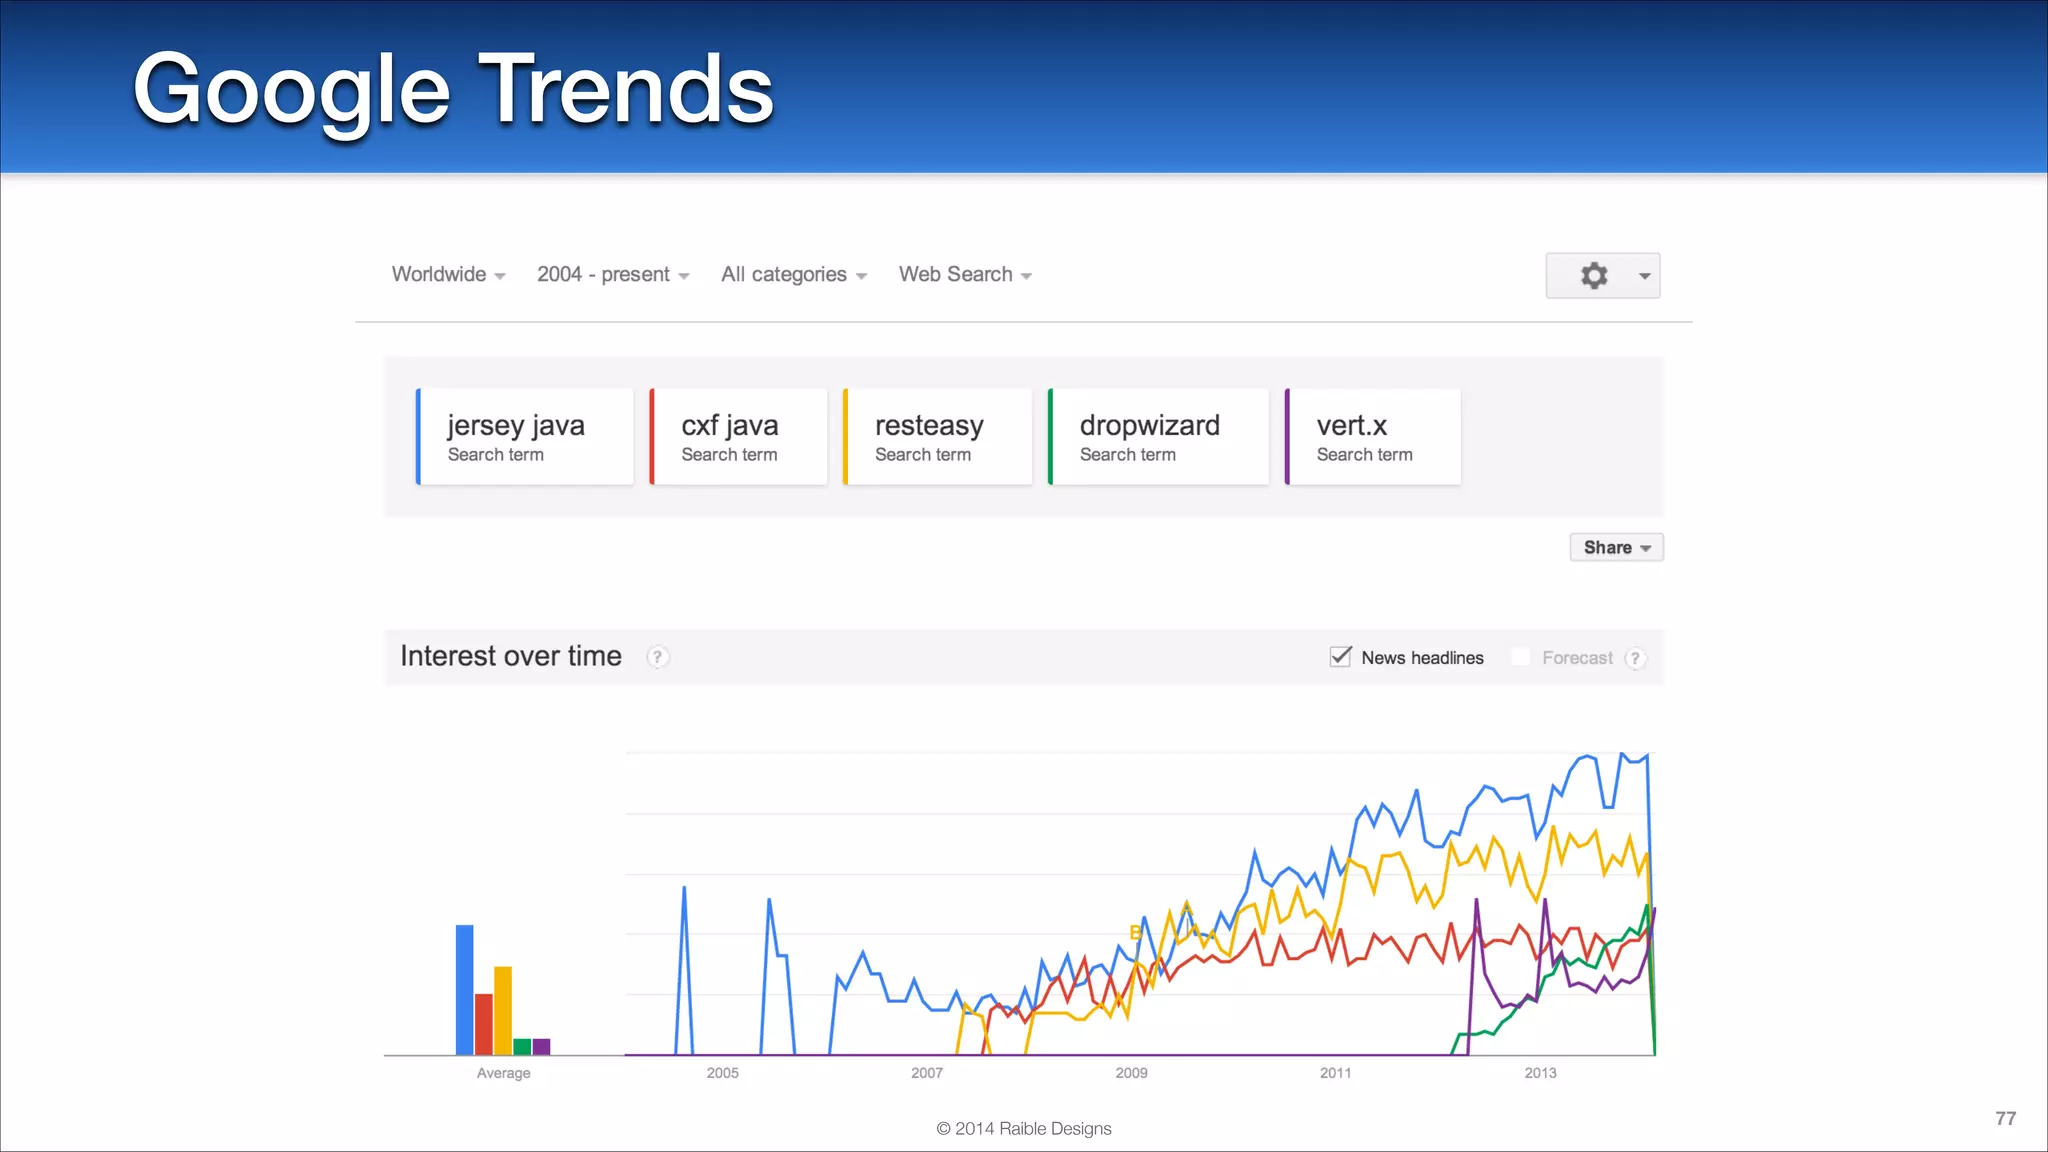
Task: Open the Web Search type dropdown
Action: point(965,274)
